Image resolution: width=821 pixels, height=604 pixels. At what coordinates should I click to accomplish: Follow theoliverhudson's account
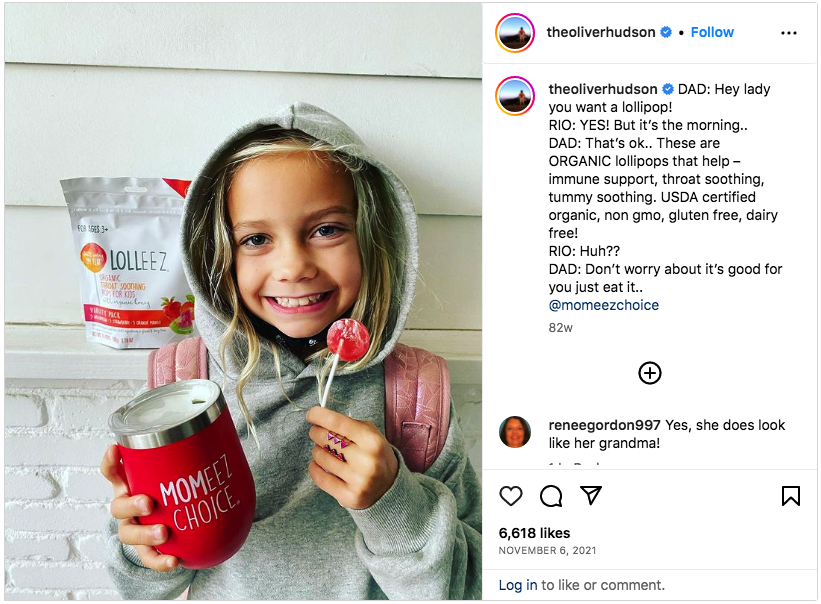click(x=712, y=32)
